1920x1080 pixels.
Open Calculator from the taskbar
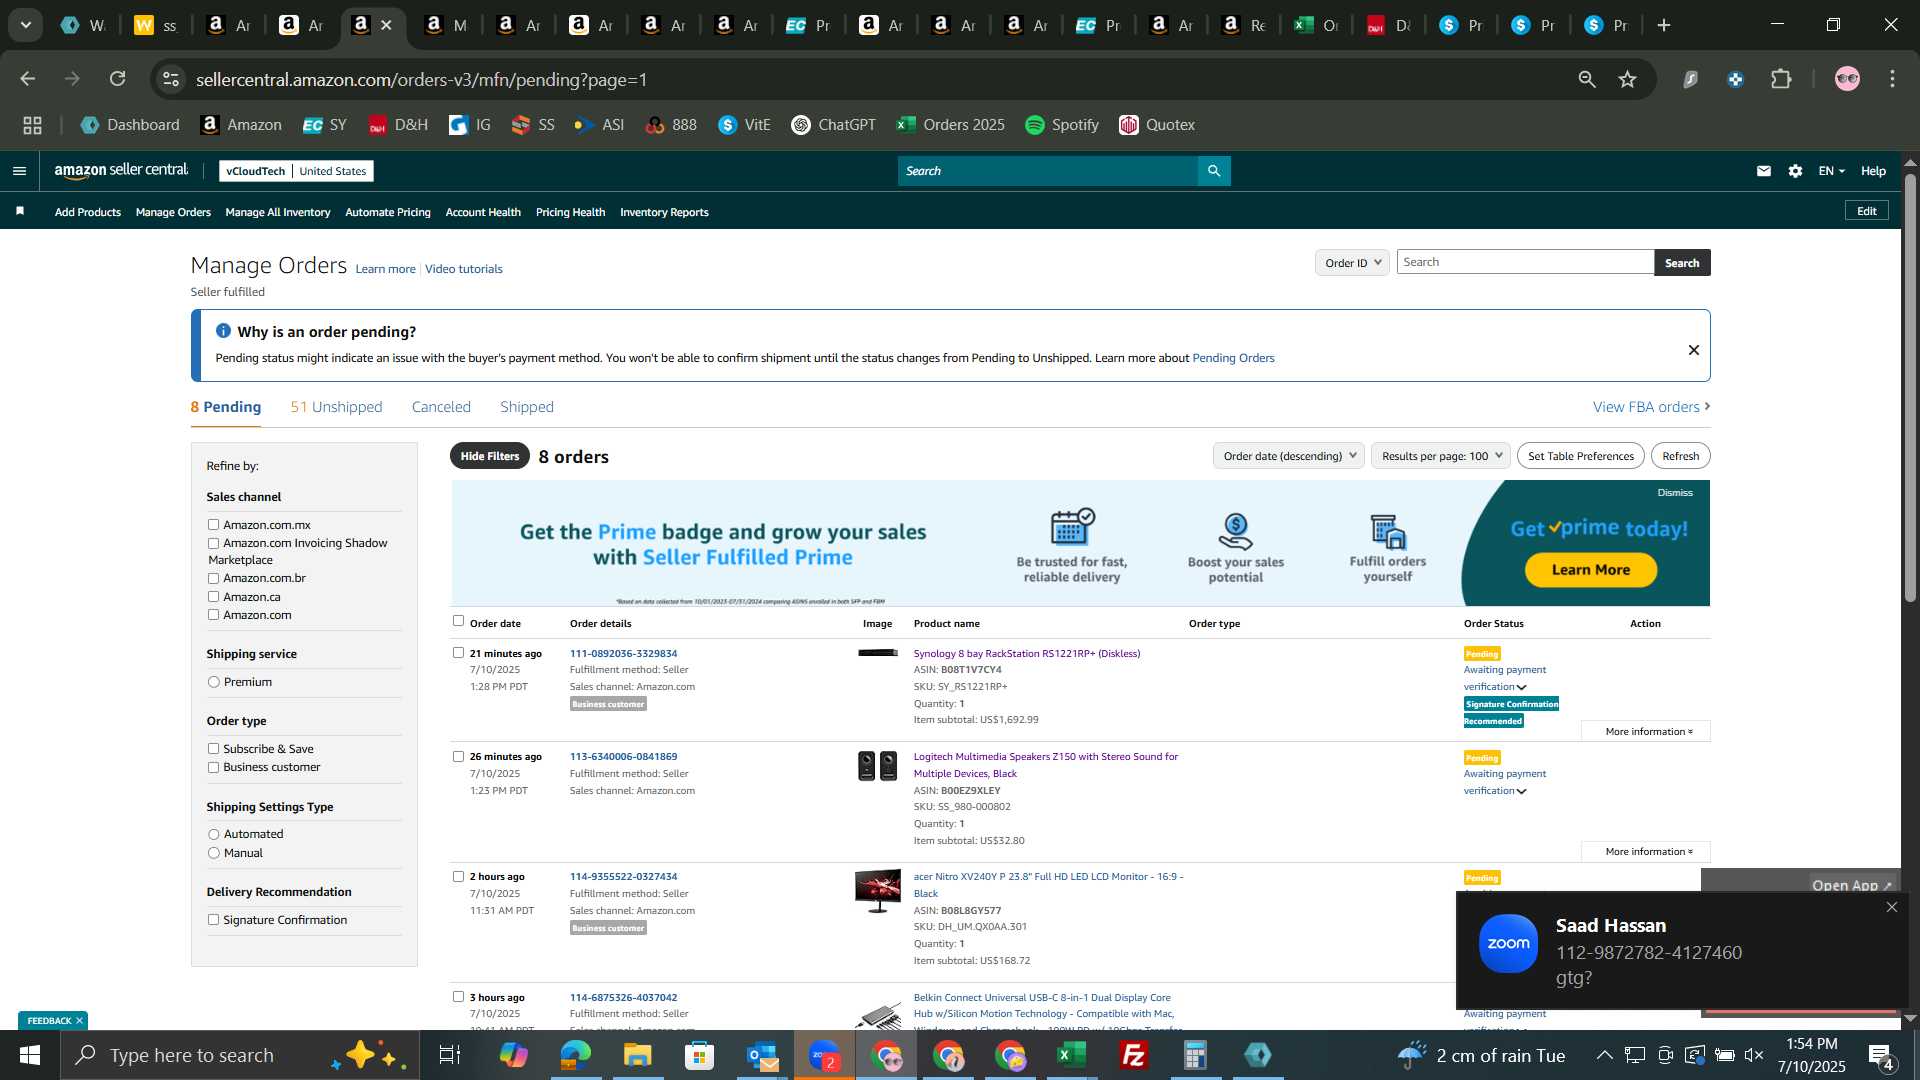1196,1055
